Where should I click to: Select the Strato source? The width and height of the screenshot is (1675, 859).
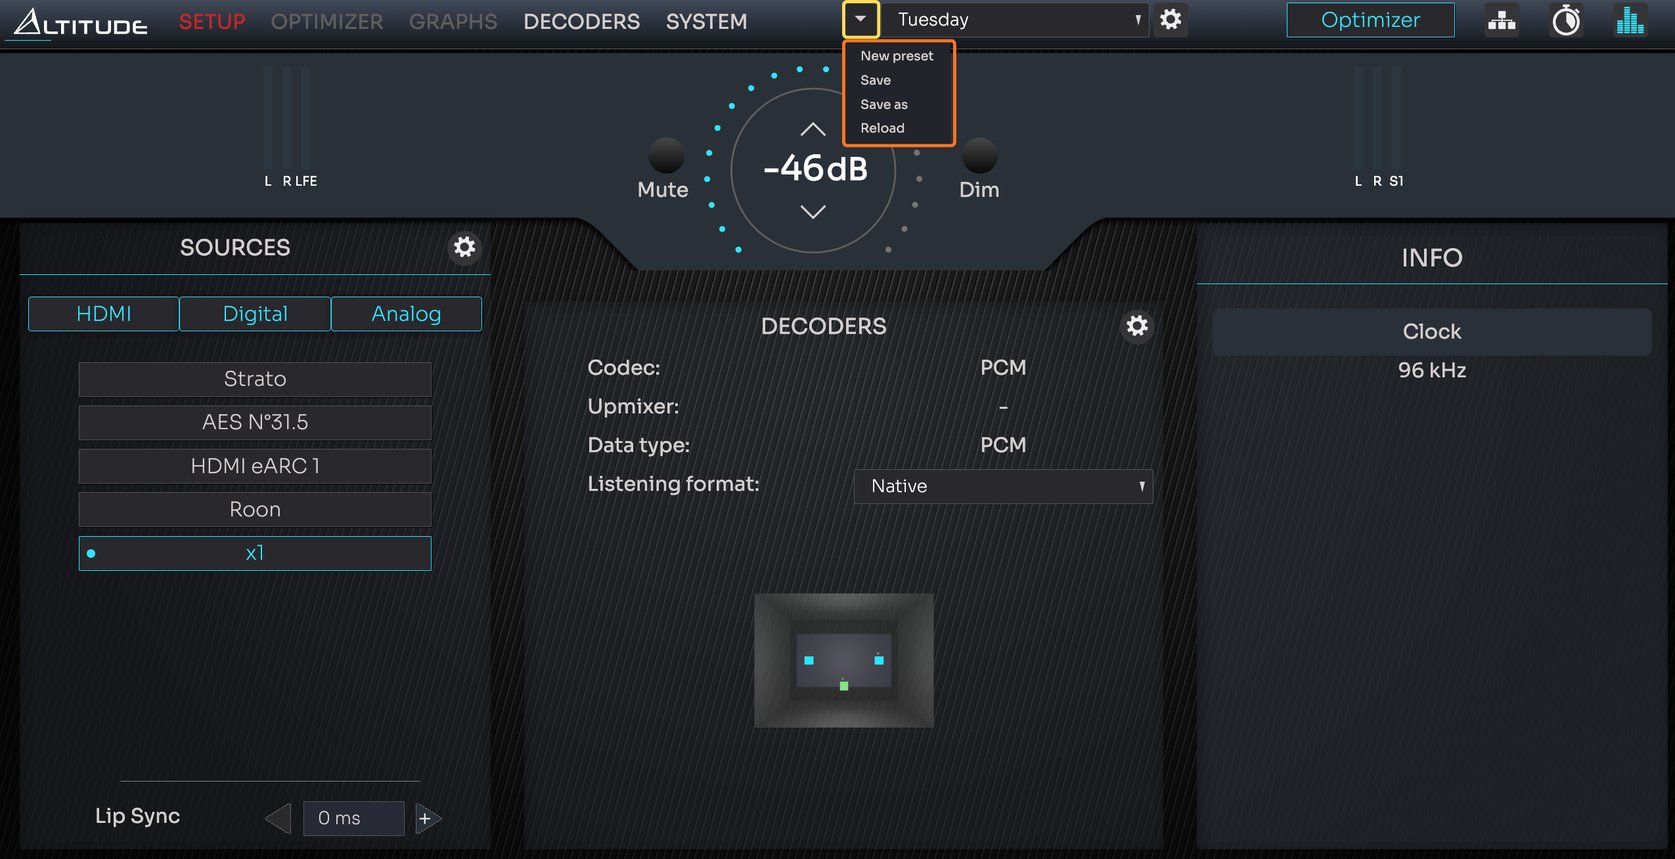click(x=255, y=379)
